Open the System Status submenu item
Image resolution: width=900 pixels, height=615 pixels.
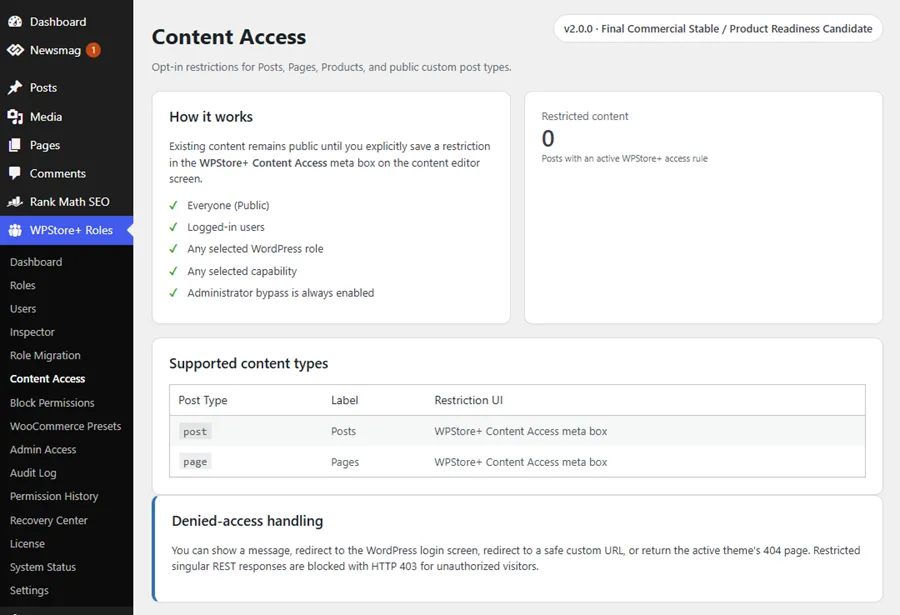click(42, 567)
